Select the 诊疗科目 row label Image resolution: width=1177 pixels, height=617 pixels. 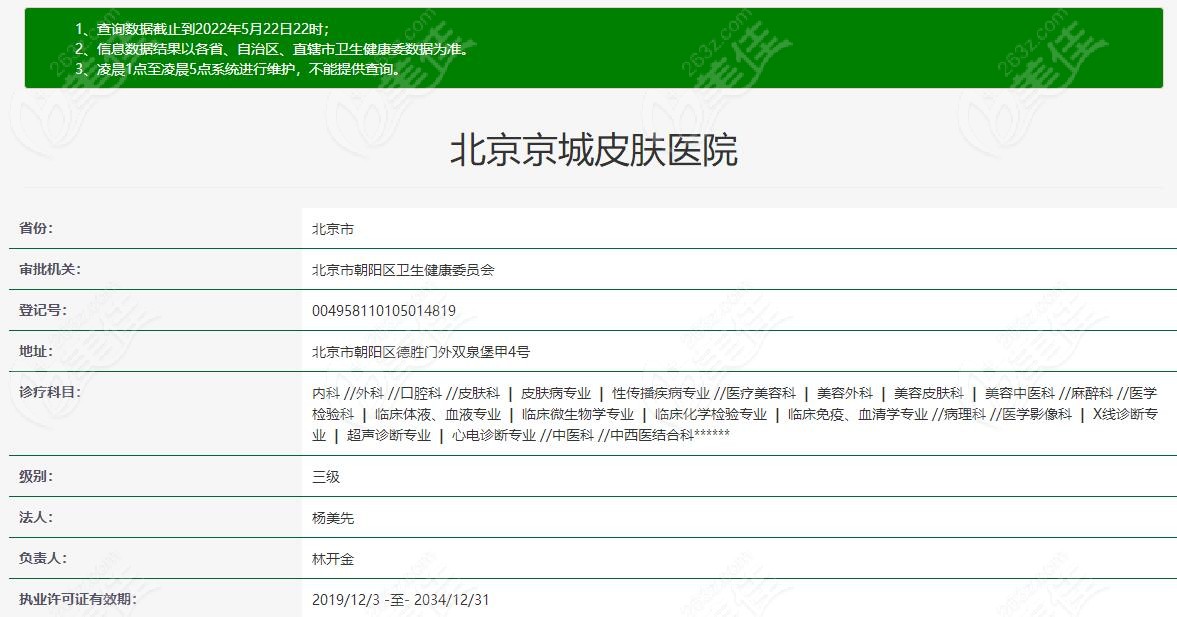[50, 392]
